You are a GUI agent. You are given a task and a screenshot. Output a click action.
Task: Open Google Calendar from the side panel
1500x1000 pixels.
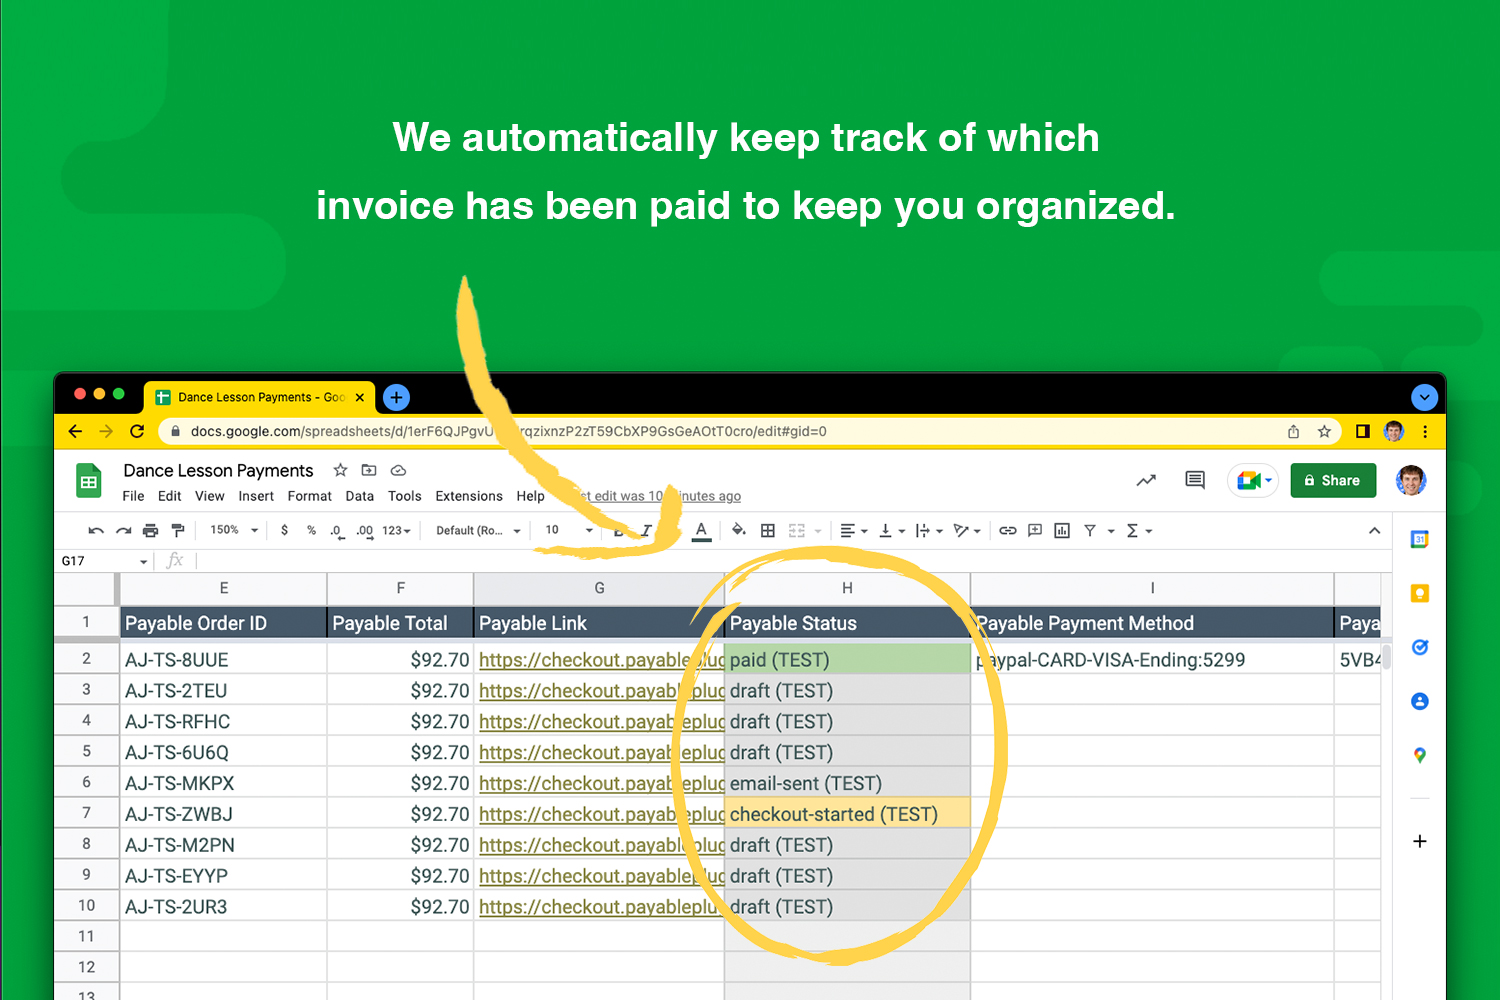click(x=1419, y=538)
